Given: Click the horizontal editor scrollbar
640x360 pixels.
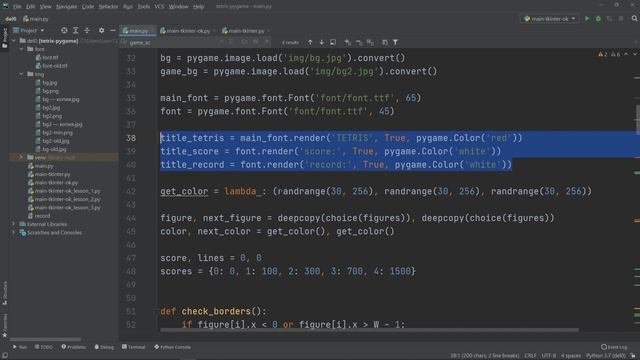Looking at the screenshot, I should (x=369, y=330).
